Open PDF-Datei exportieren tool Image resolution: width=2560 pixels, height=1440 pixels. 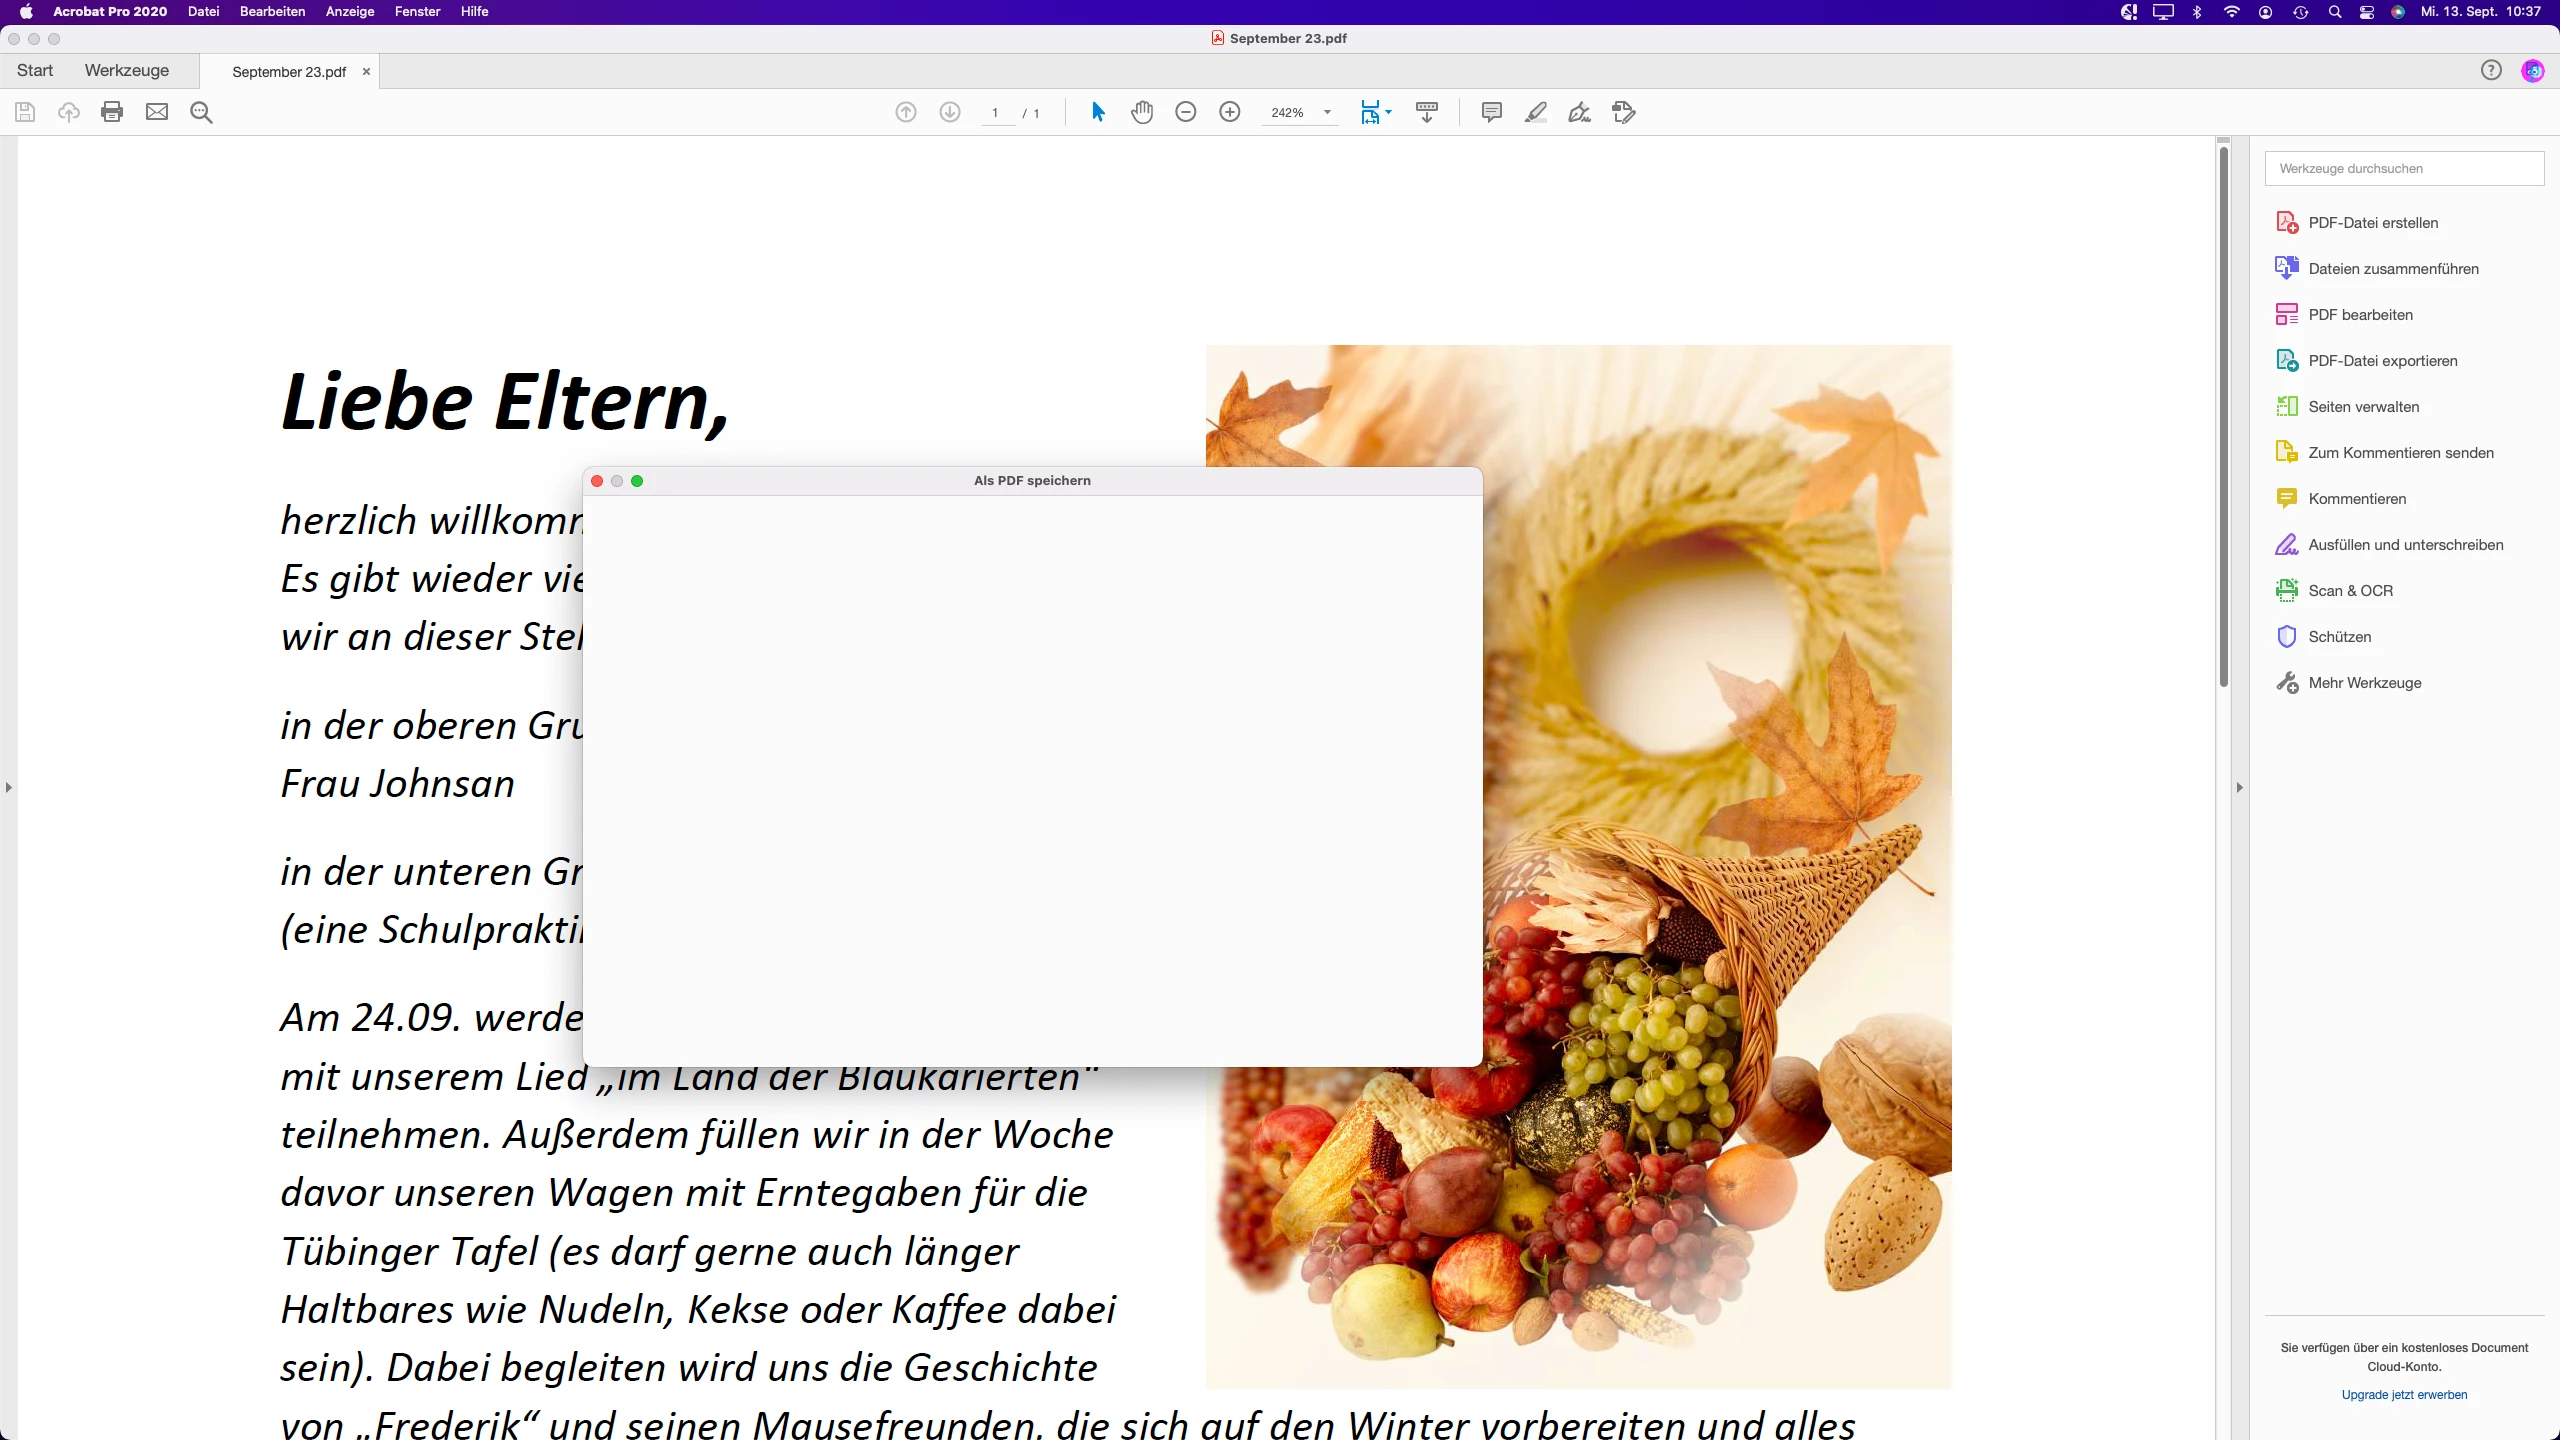2382,360
